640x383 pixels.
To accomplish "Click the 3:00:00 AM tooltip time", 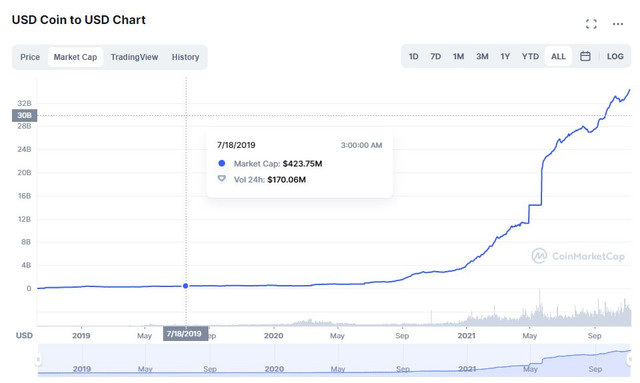I will 362,145.
